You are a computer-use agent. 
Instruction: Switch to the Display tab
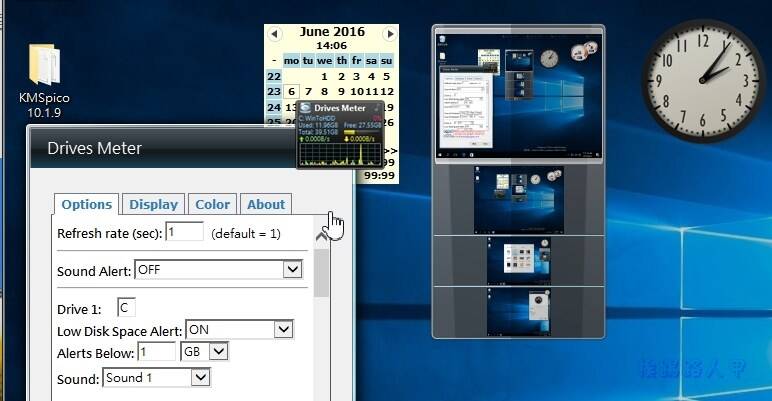(153, 204)
